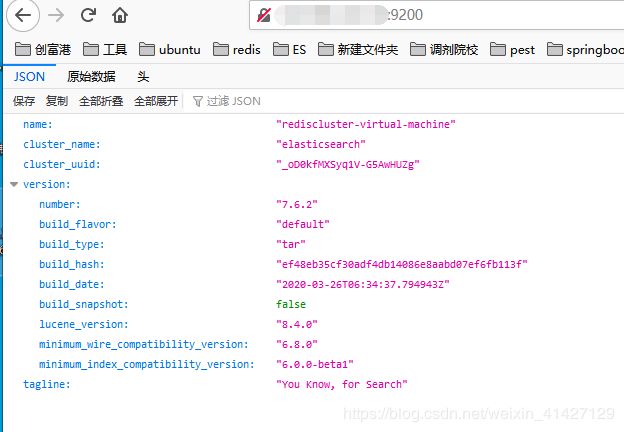
Task: Click the insecure connection lock icon
Action: pos(263,15)
